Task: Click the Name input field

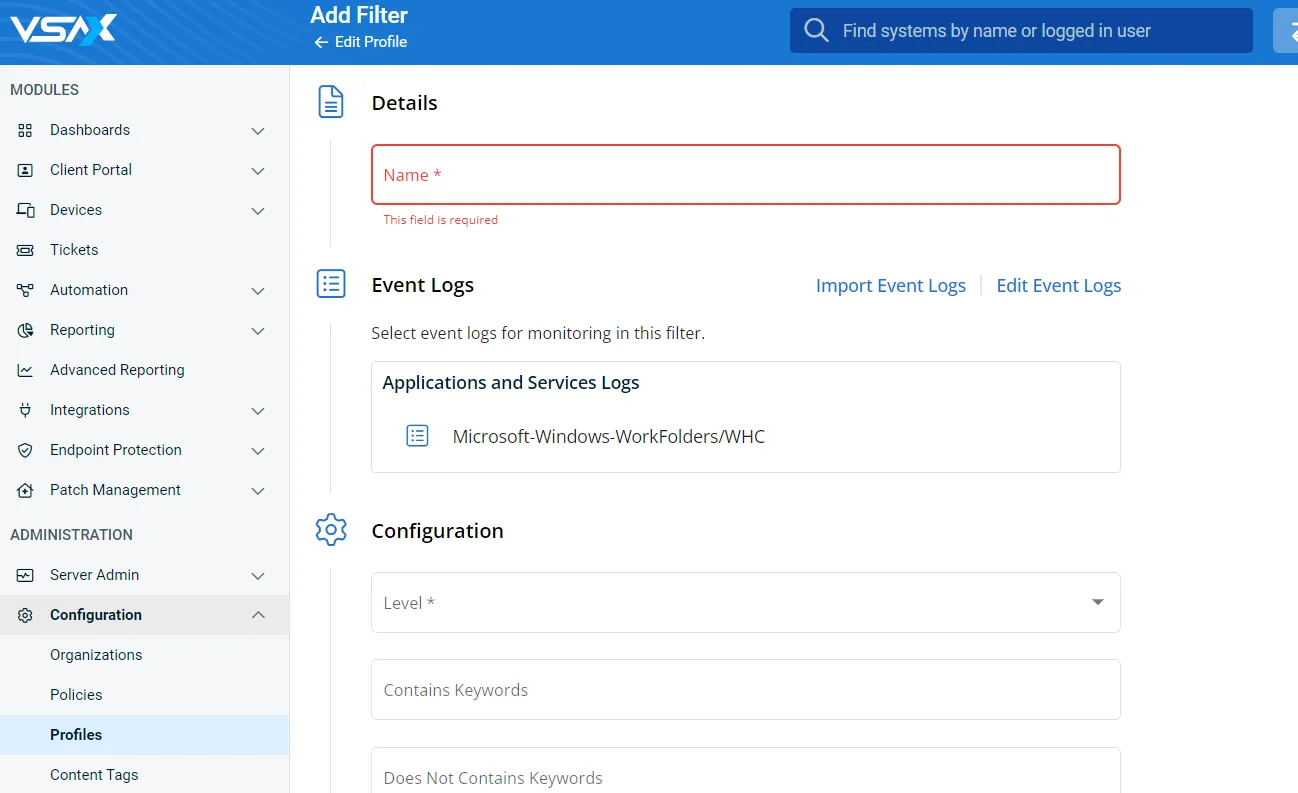Action: (x=745, y=175)
